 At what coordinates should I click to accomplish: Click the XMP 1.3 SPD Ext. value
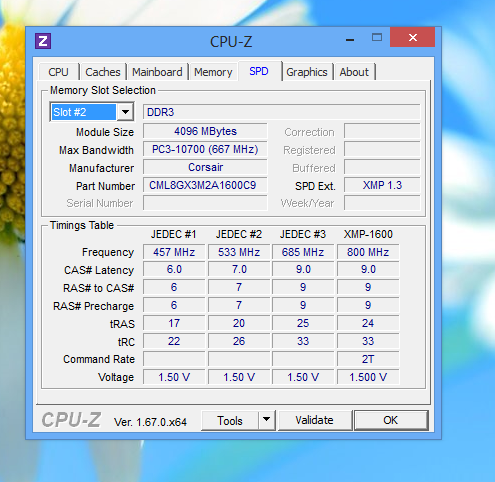(x=382, y=185)
